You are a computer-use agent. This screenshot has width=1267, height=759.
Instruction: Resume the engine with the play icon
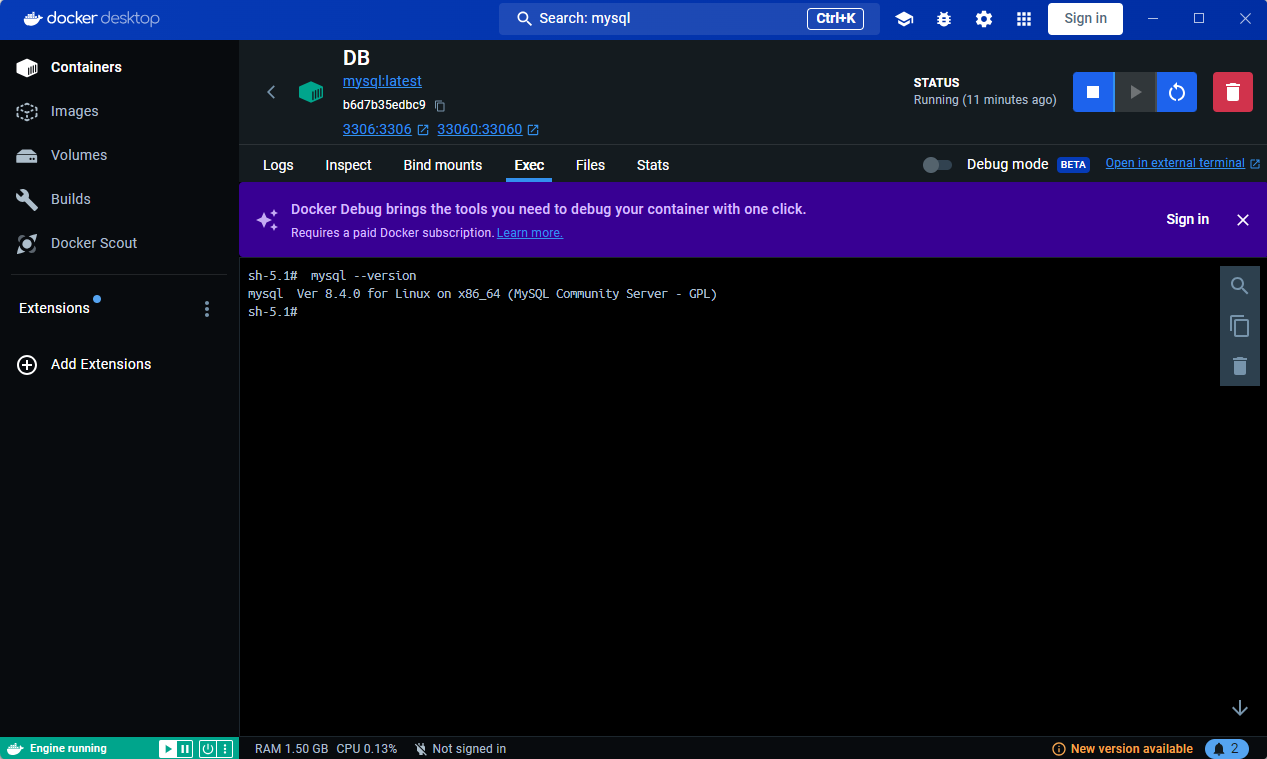[x=168, y=748]
